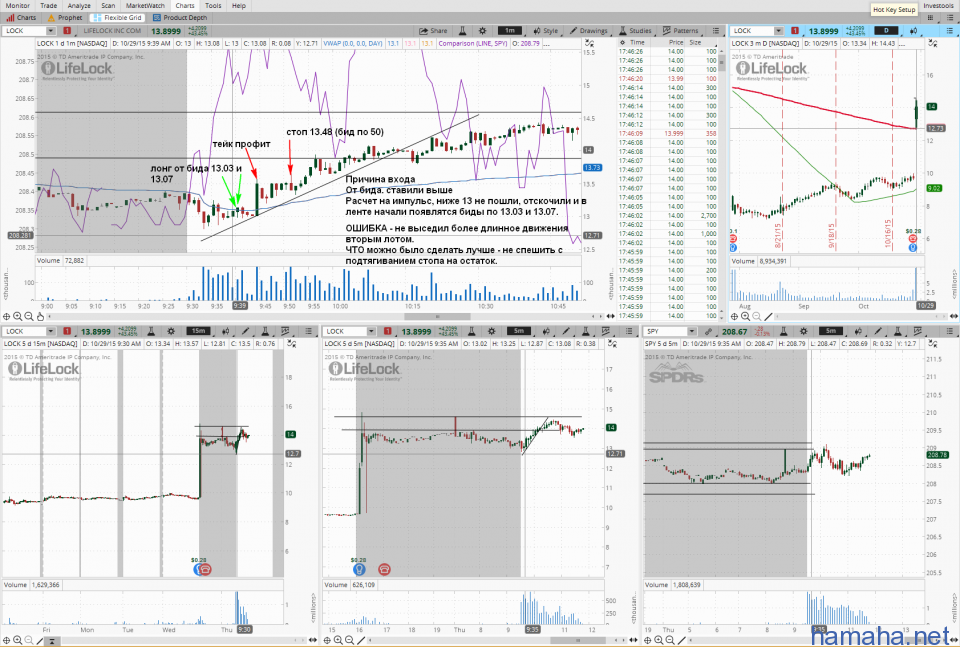
Task: Open the MarketWatch tab
Action: coord(145,6)
